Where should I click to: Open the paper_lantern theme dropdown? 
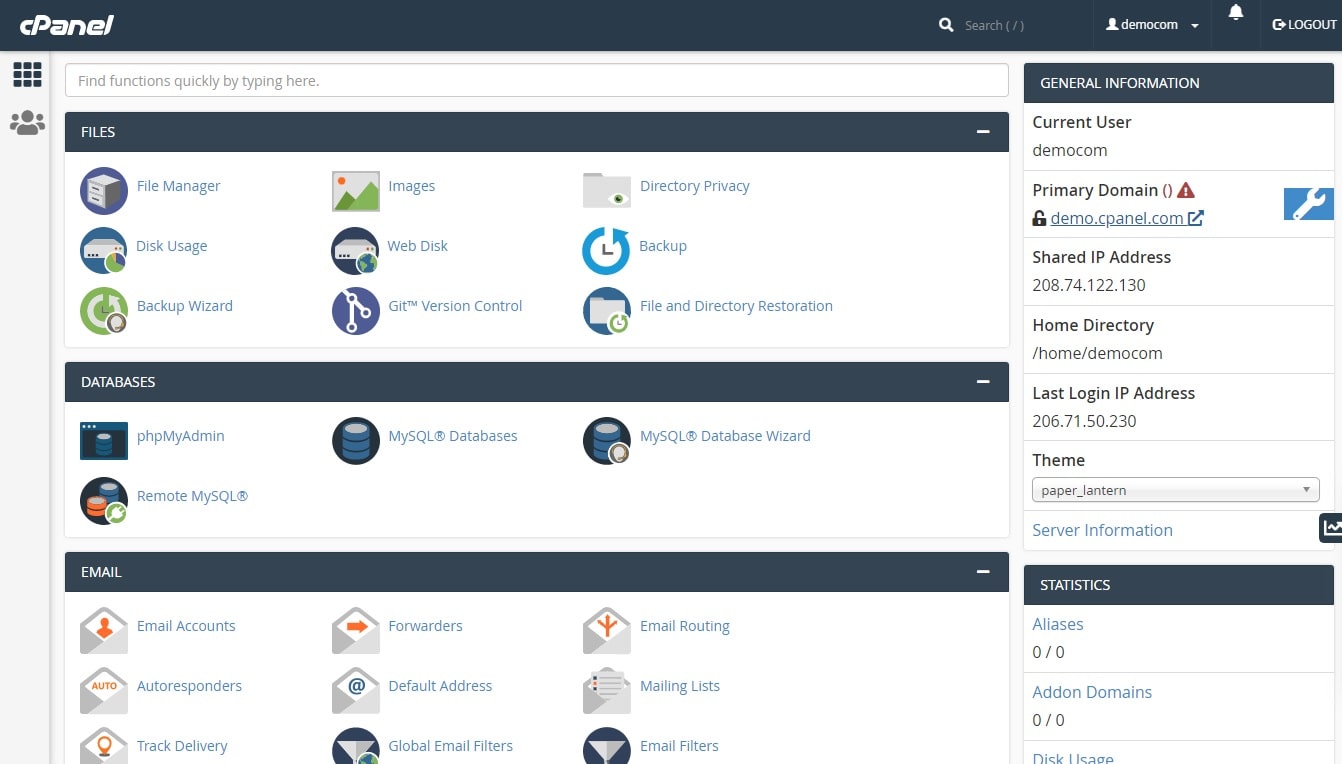point(1176,490)
